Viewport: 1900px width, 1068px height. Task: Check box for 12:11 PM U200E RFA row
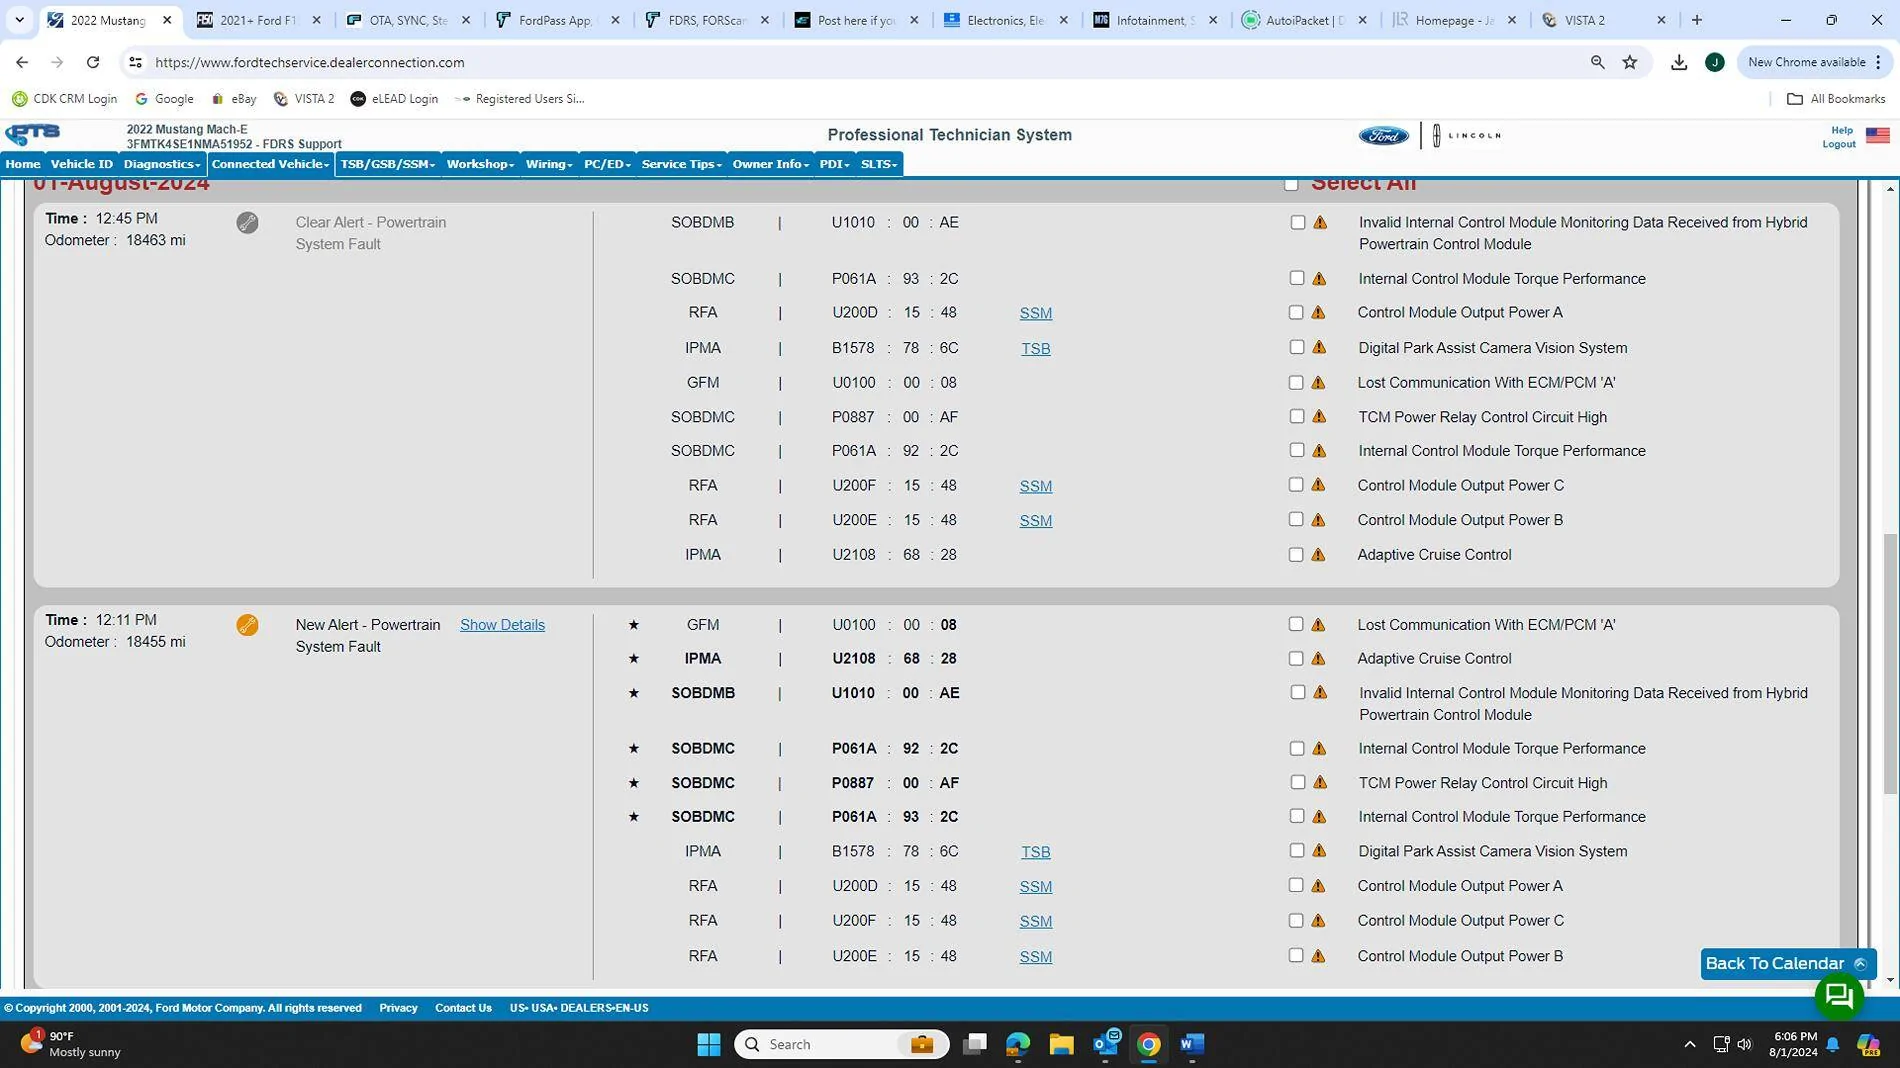[x=1296, y=955]
